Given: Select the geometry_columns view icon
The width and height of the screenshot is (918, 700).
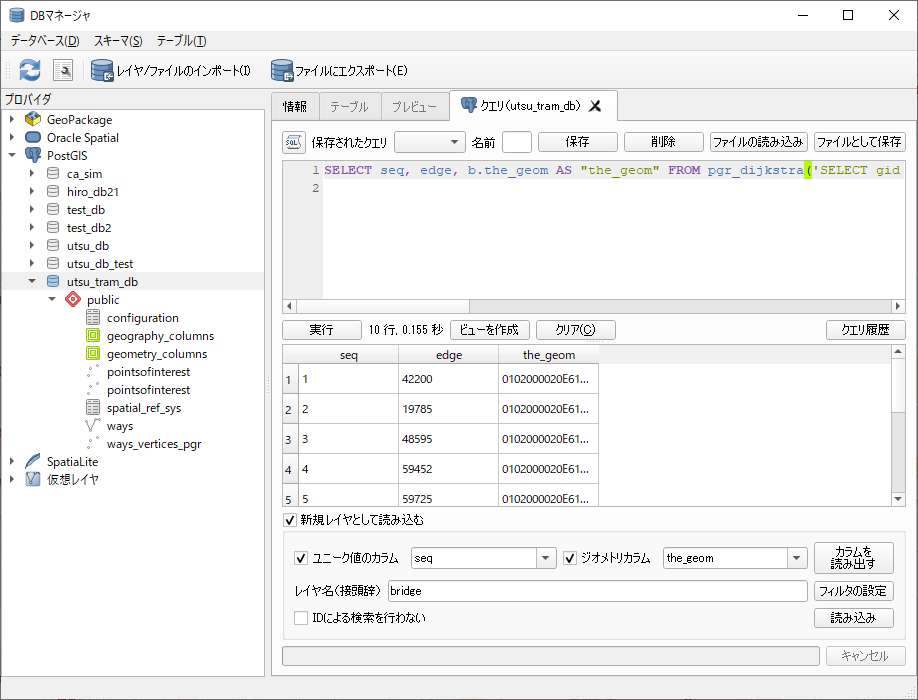Looking at the screenshot, I should click(93, 354).
